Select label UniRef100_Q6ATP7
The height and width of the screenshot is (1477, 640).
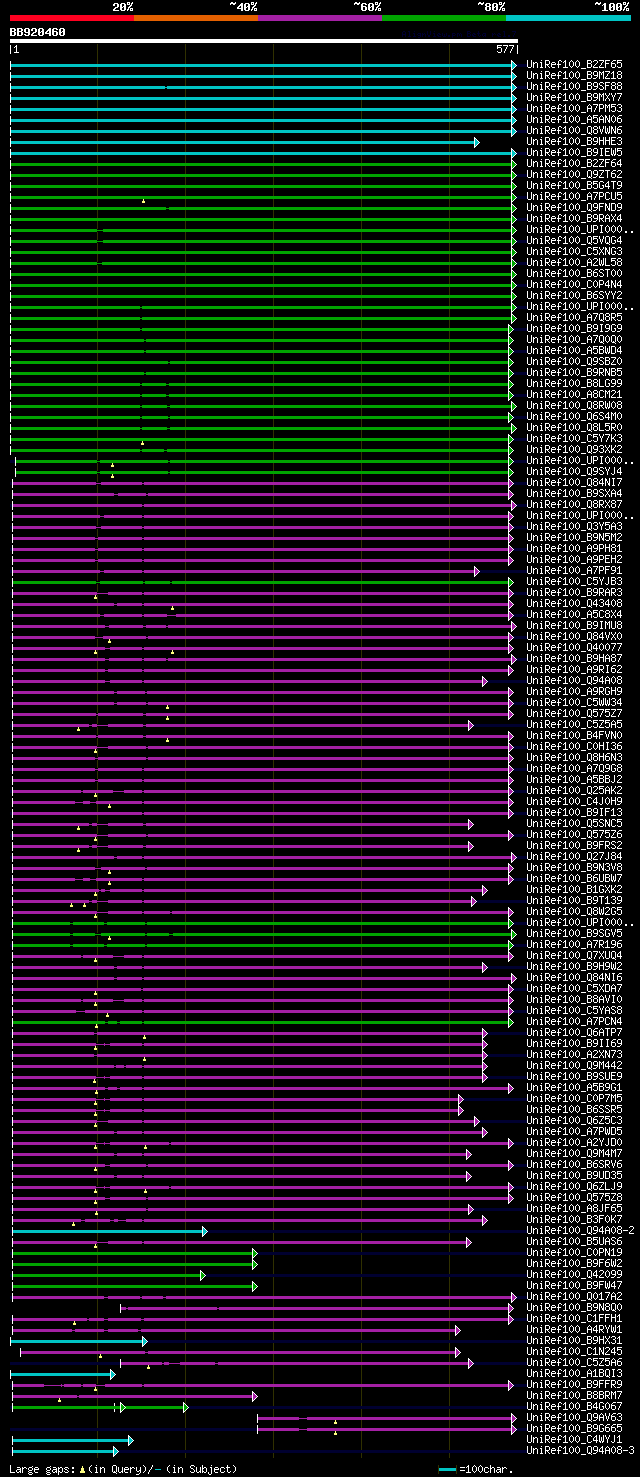pyautogui.click(x=574, y=1033)
